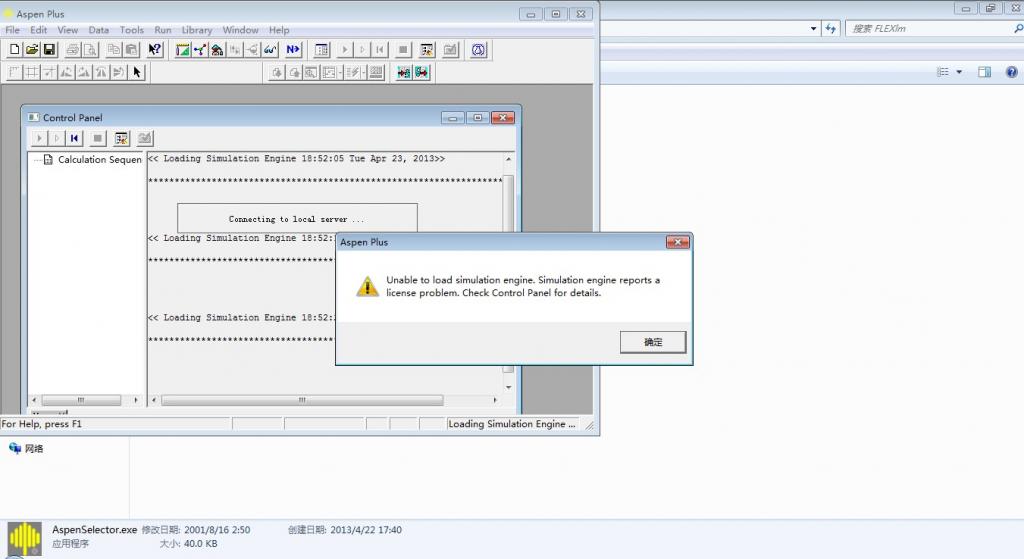Viewport: 1024px width, 559px height.
Task: Click the first teal arrows icon in second toolbar
Action: pos(404,72)
